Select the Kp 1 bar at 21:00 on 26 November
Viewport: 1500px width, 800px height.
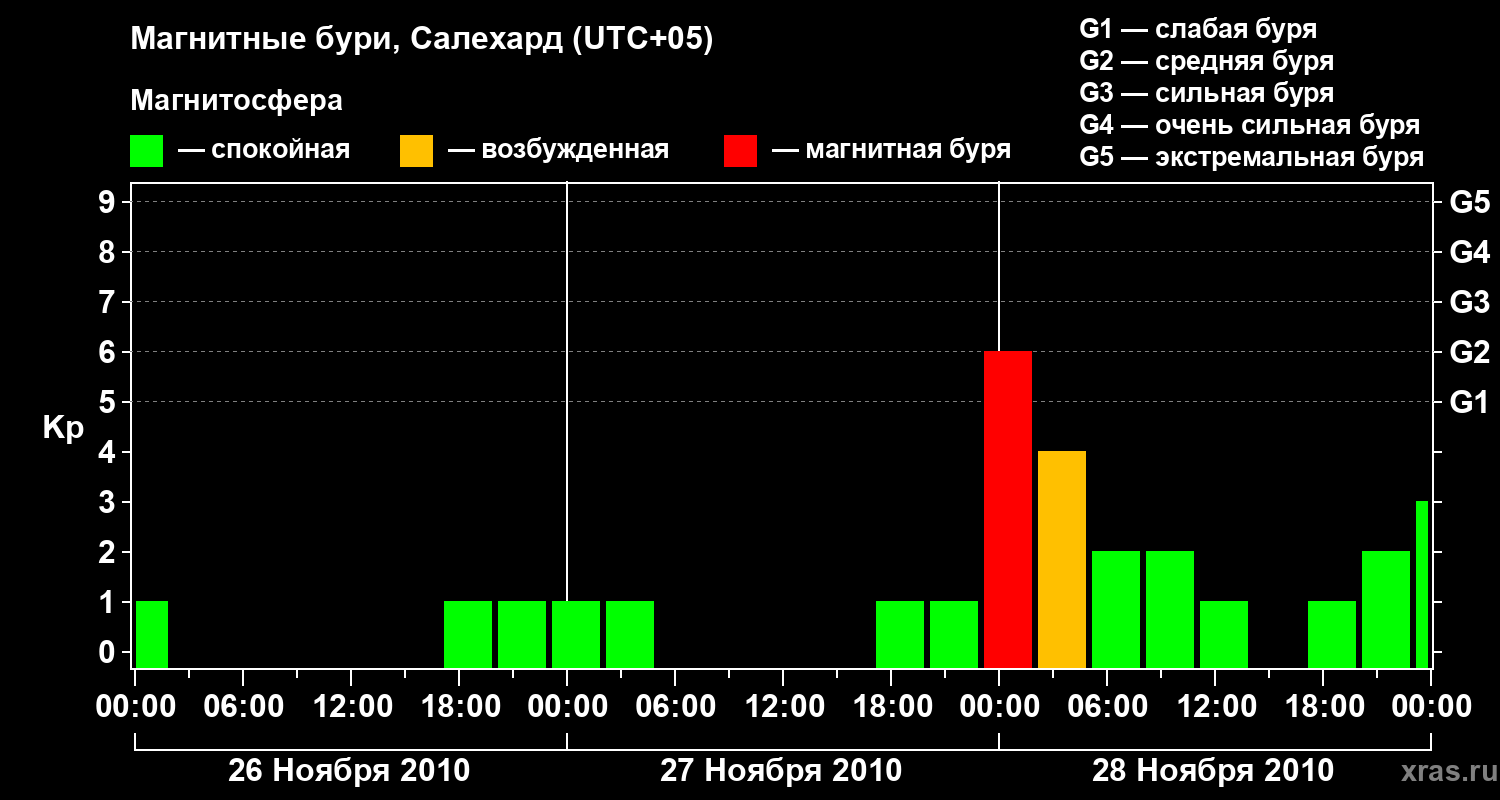(522, 635)
